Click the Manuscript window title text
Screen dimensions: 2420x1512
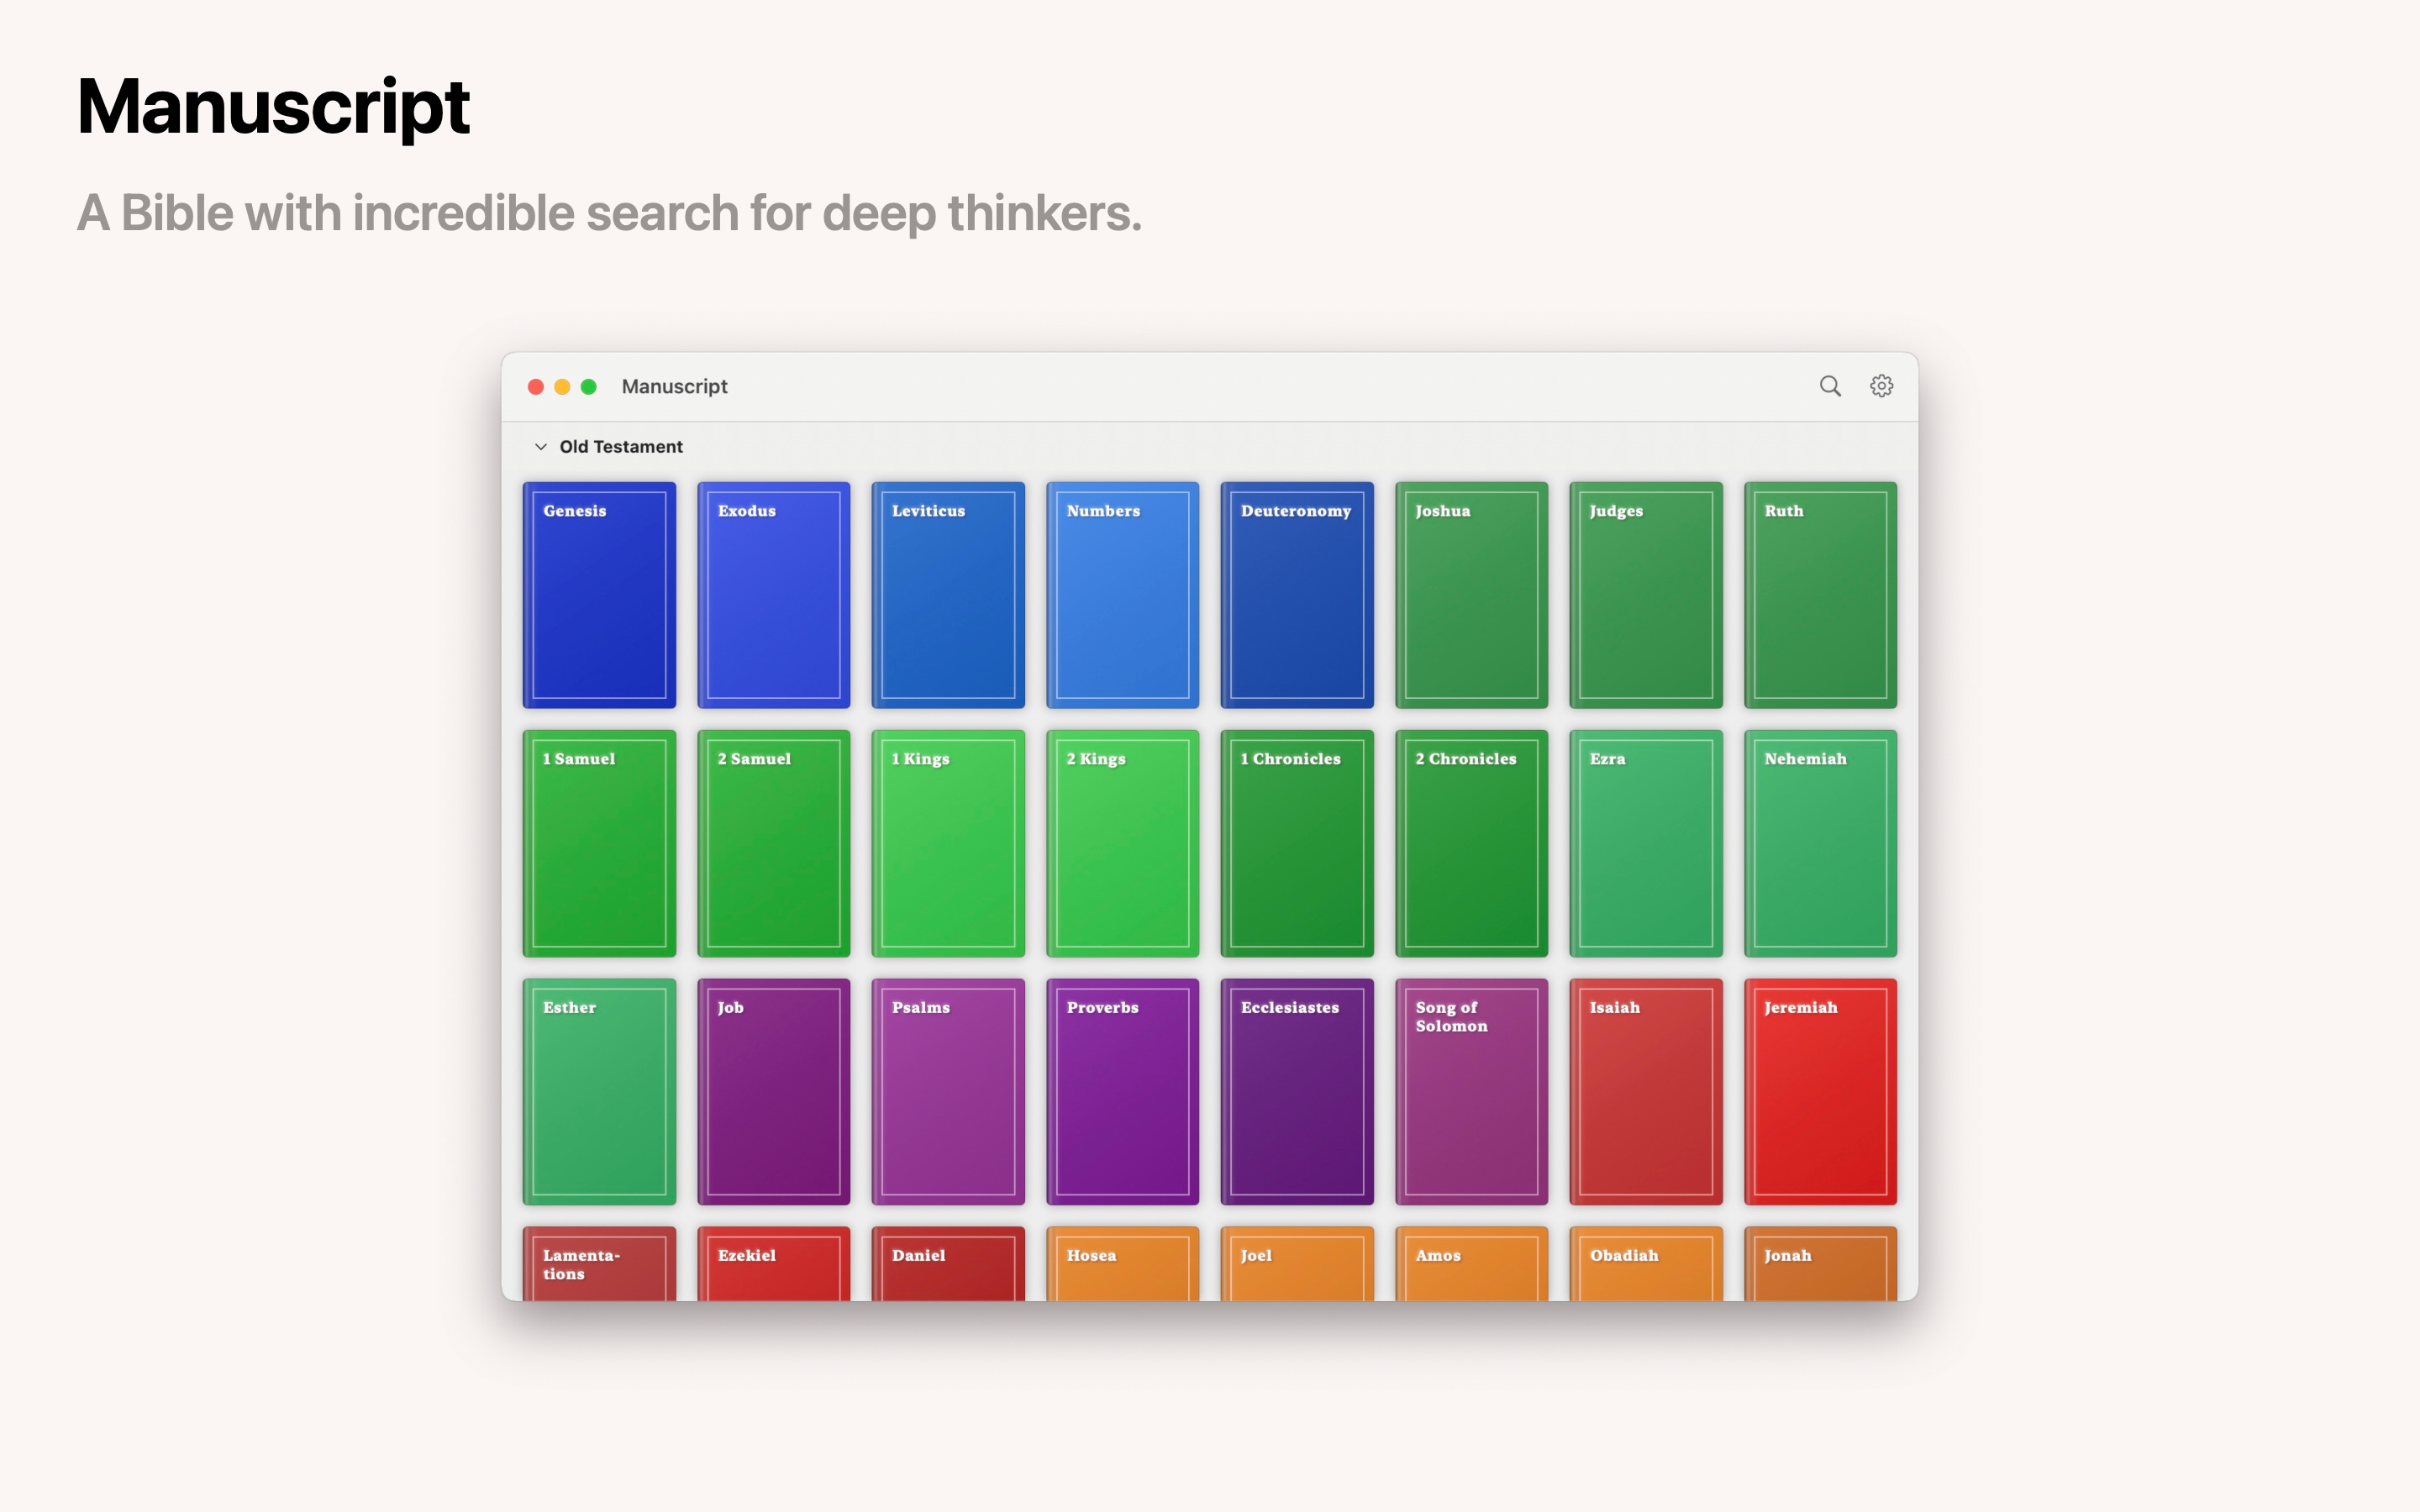(675, 387)
